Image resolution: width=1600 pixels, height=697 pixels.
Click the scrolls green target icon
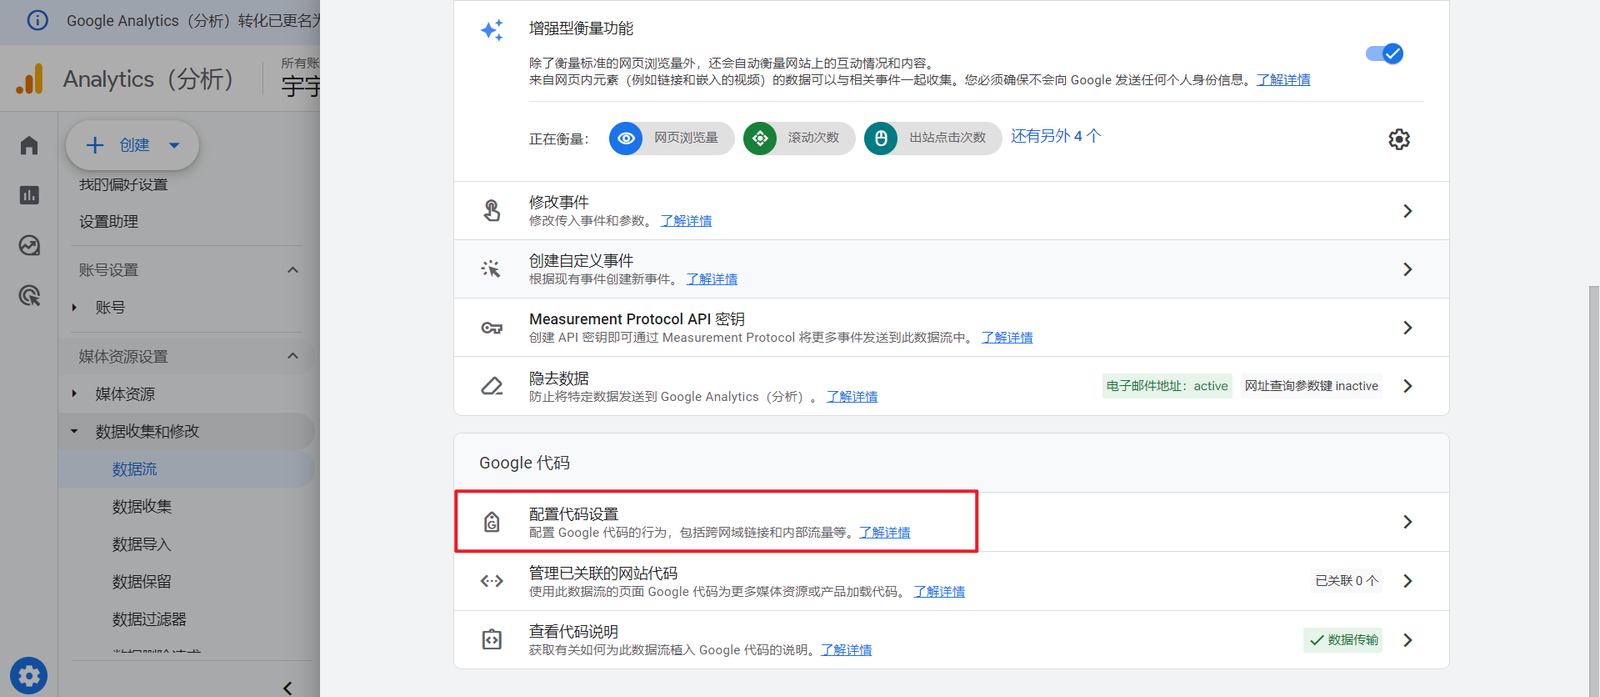(x=760, y=138)
